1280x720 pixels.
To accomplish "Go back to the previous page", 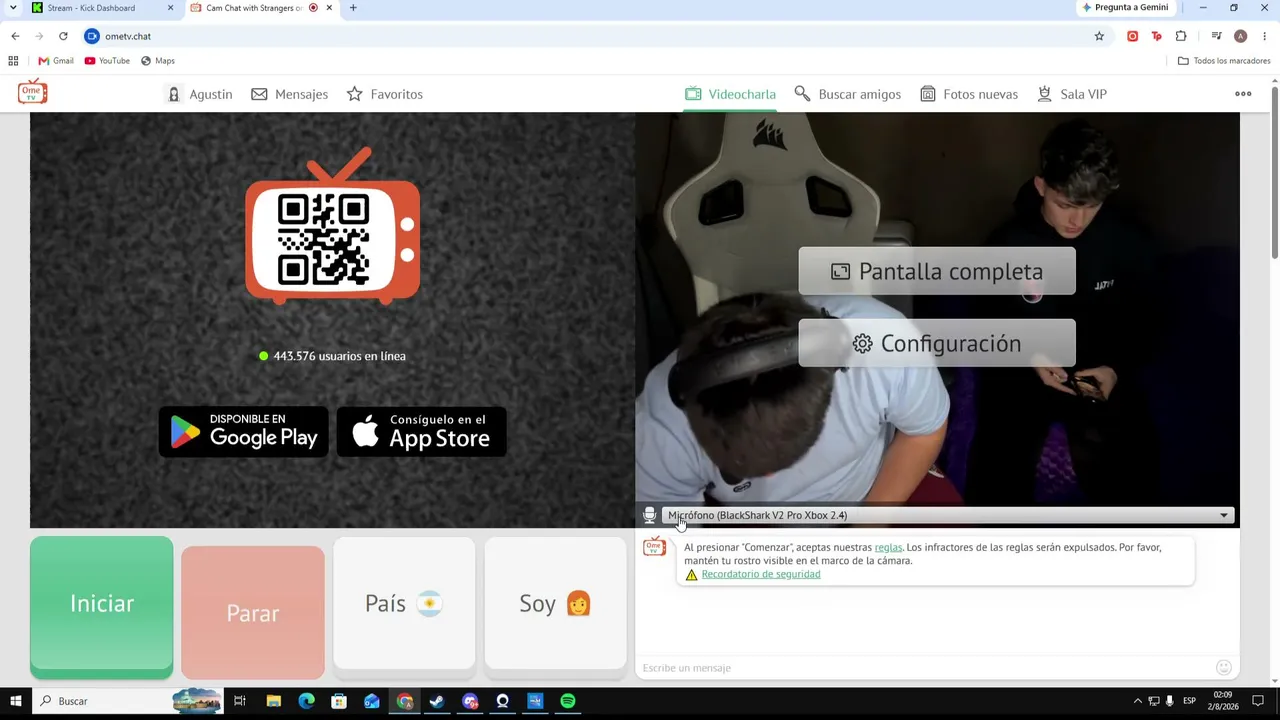I will (x=15, y=36).
